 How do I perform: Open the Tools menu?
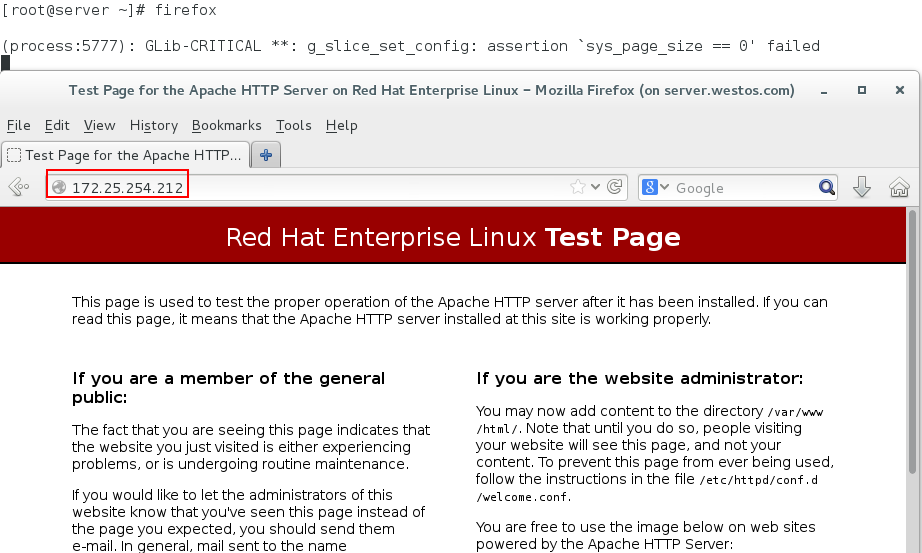click(293, 125)
